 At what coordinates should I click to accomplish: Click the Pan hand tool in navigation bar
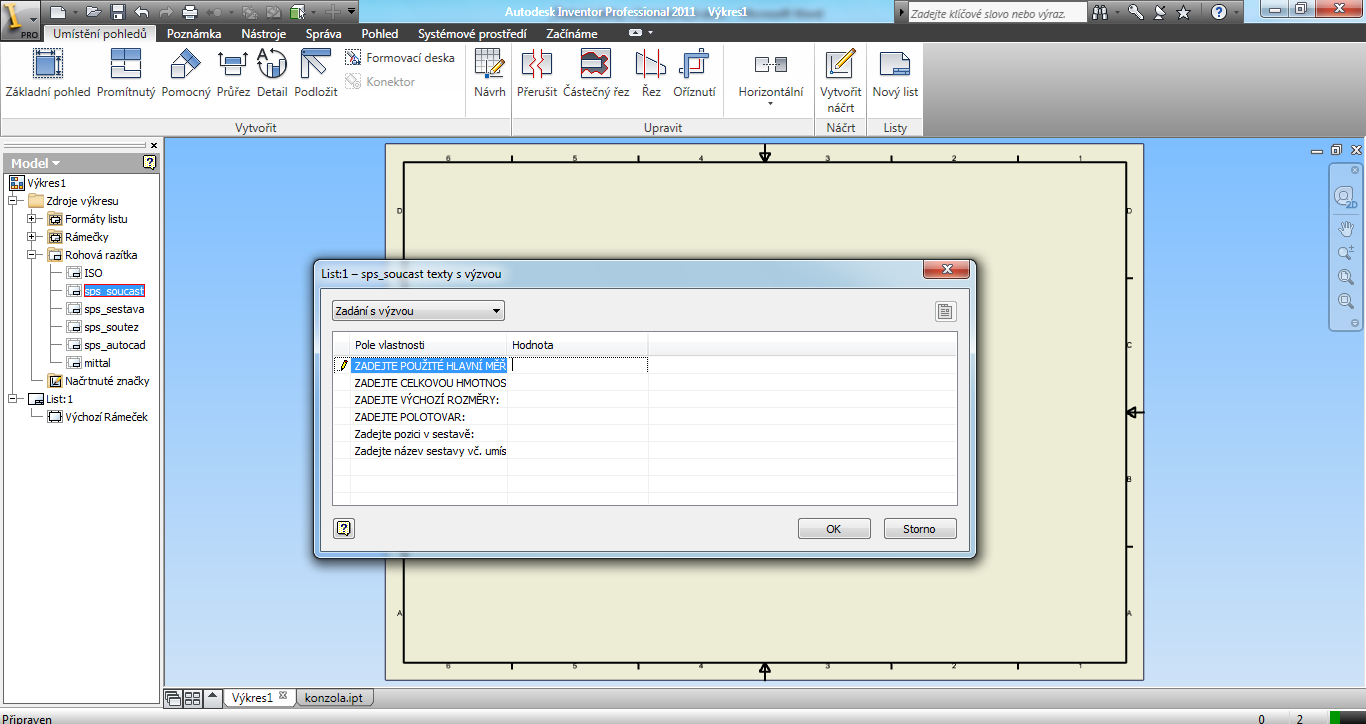click(x=1346, y=228)
